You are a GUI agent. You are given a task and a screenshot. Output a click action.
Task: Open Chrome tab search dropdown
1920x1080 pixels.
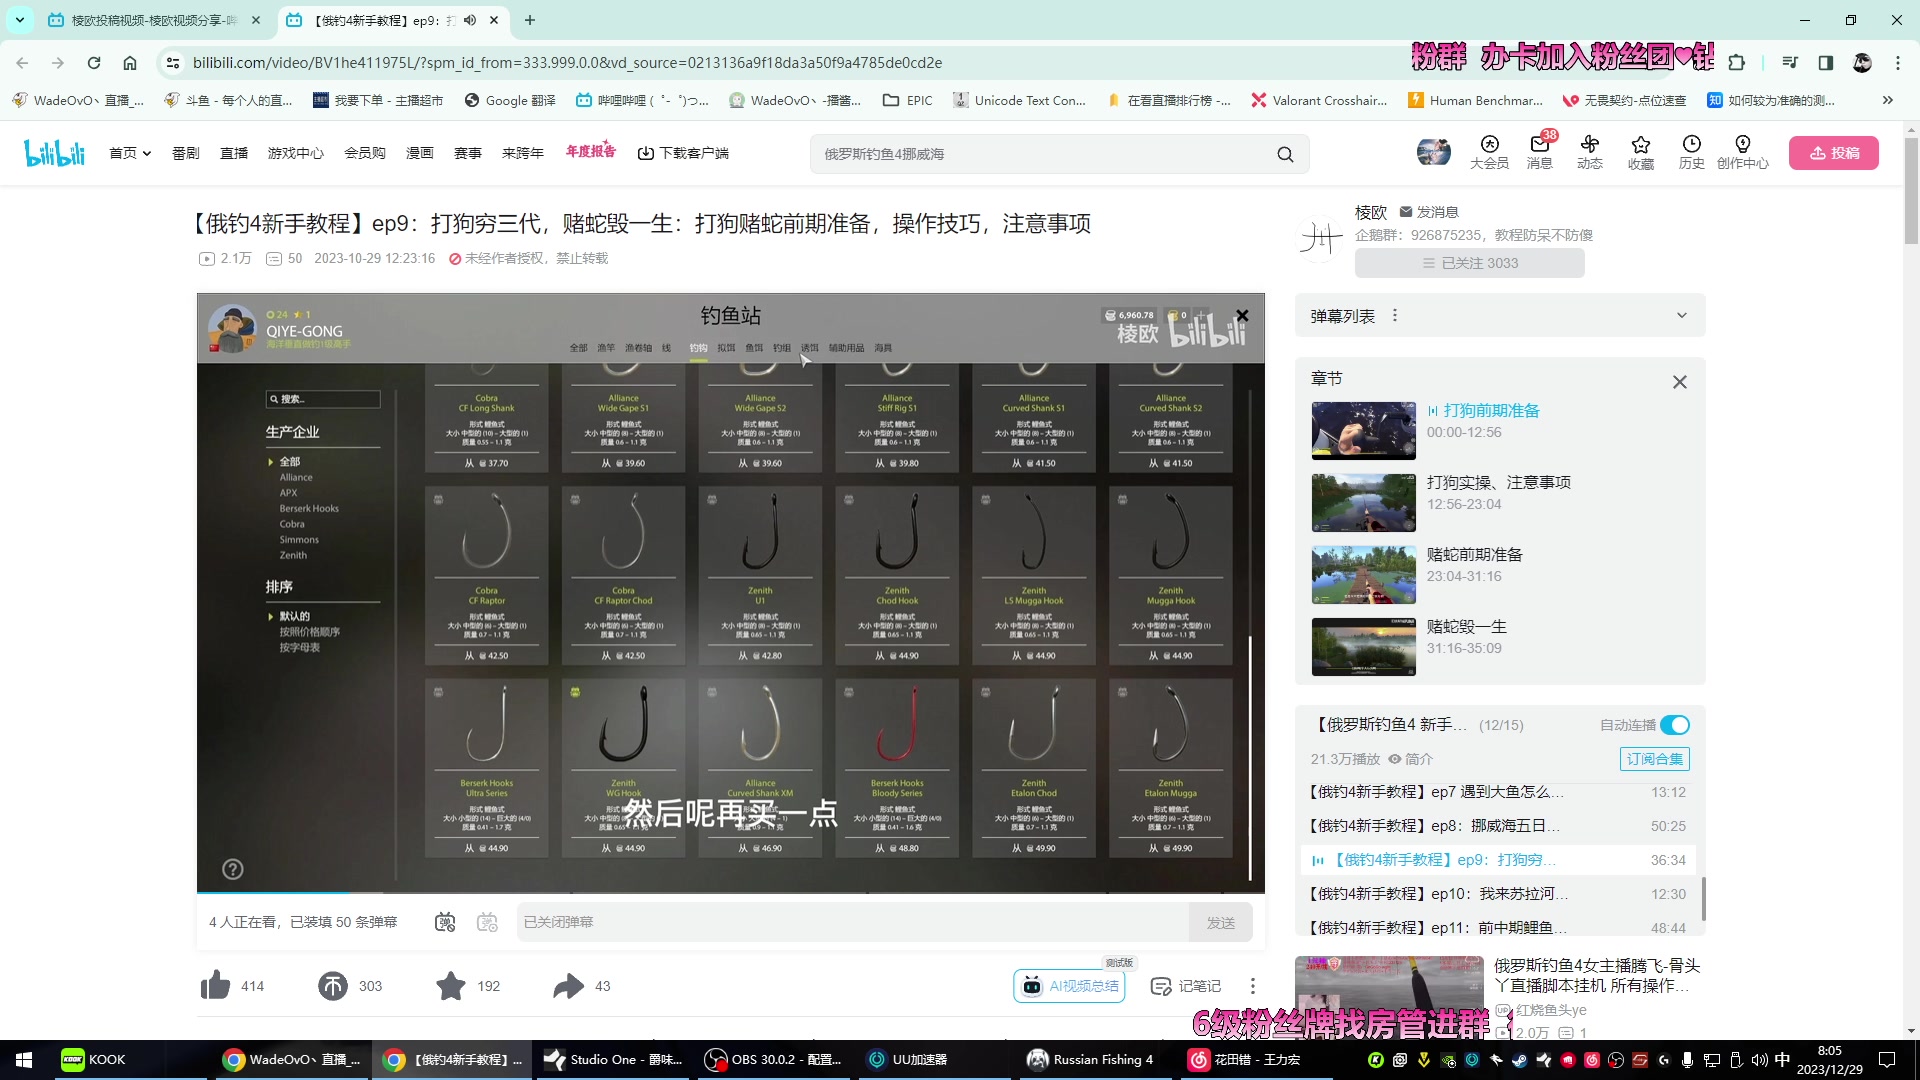point(20,20)
